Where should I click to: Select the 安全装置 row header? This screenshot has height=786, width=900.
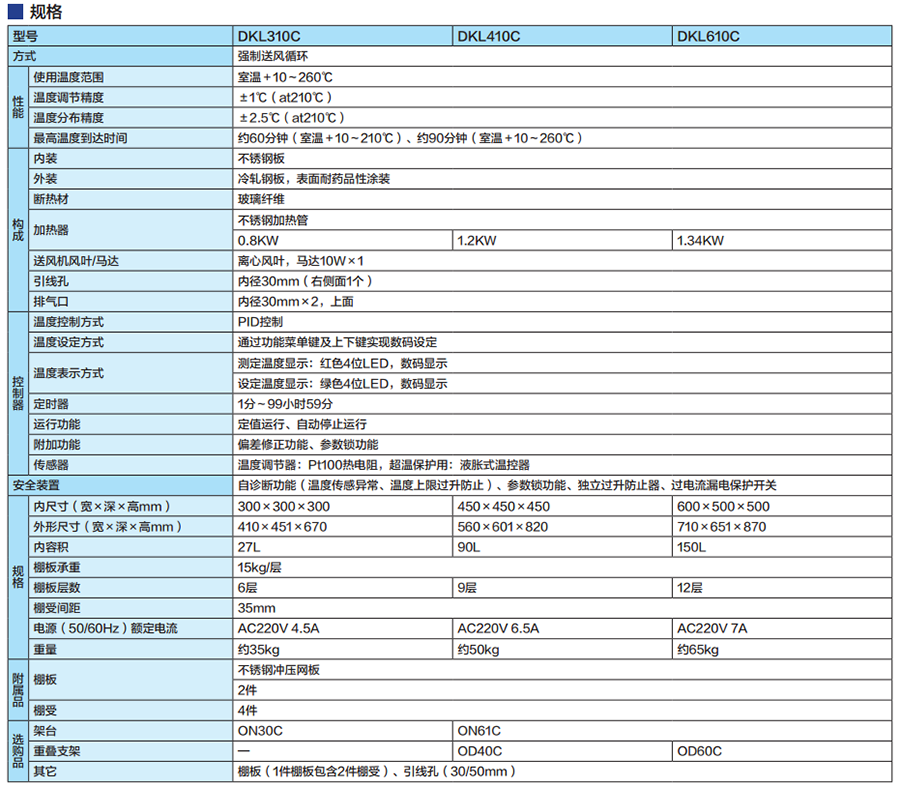38,485
